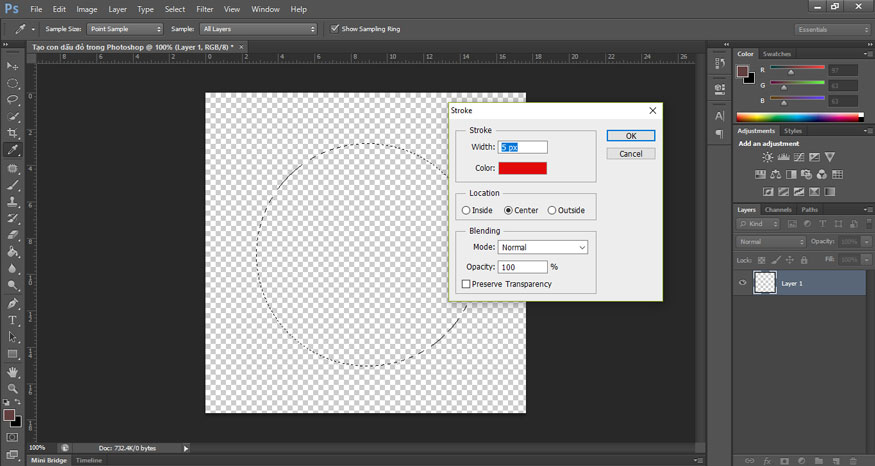
Task: Open the Select menu
Action: (175, 9)
